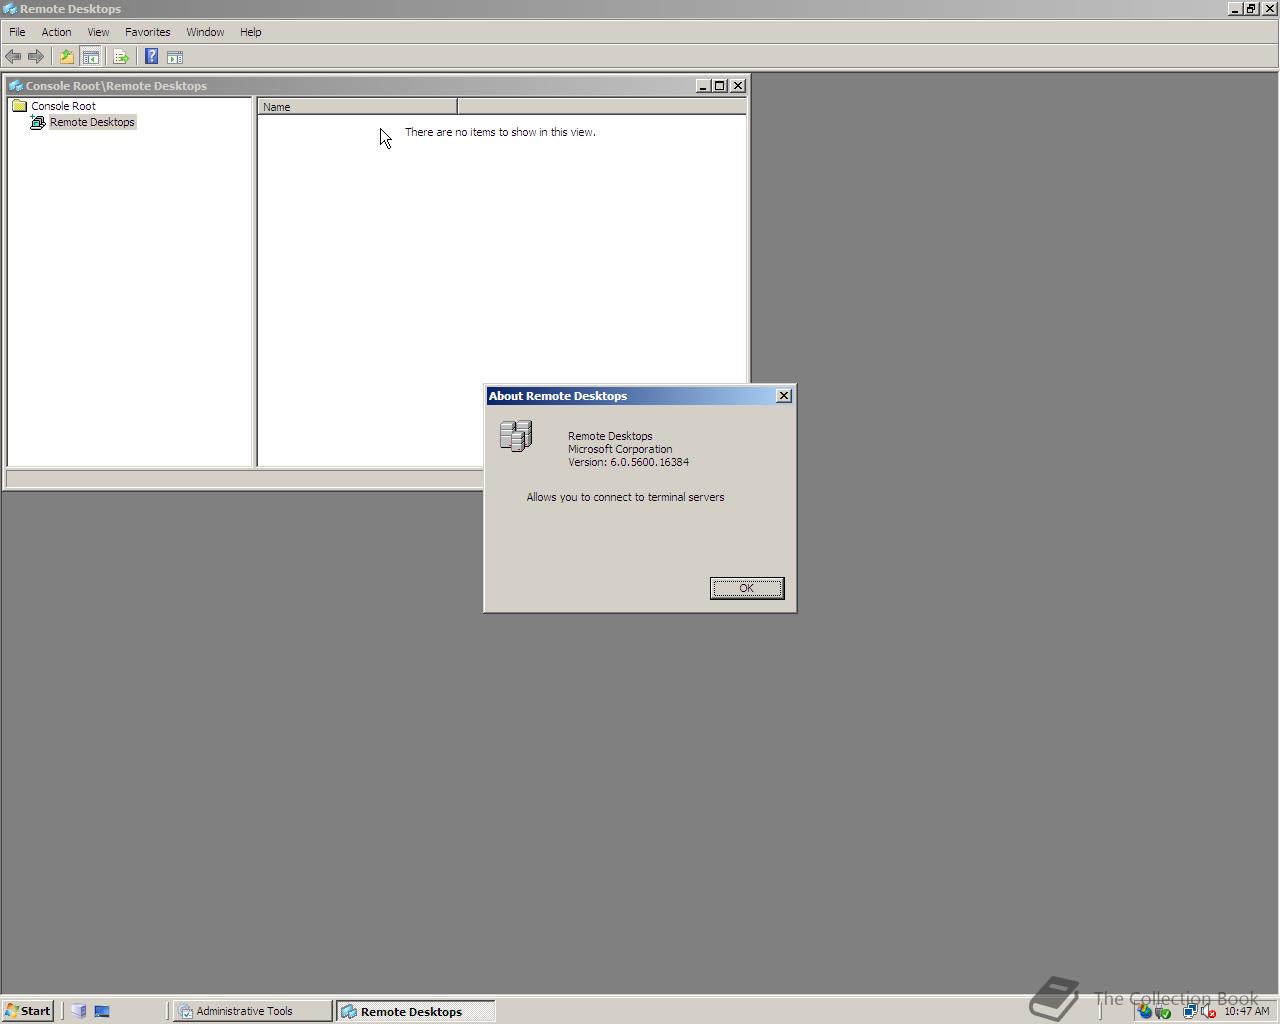Screen dimensions: 1280x1024
Task: Maximize the Console Root child window
Action: [x=720, y=86]
